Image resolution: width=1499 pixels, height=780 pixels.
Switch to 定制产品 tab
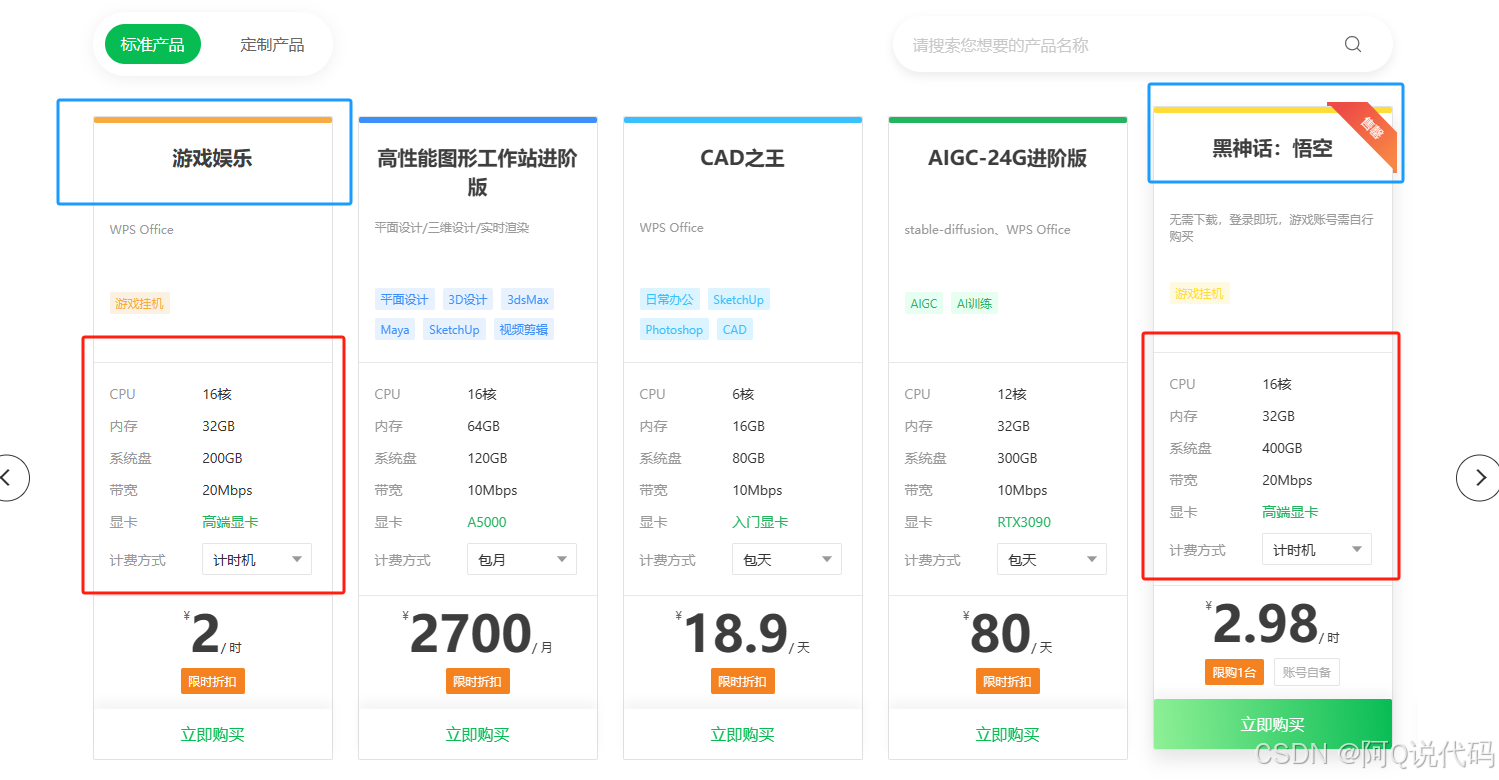272,44
